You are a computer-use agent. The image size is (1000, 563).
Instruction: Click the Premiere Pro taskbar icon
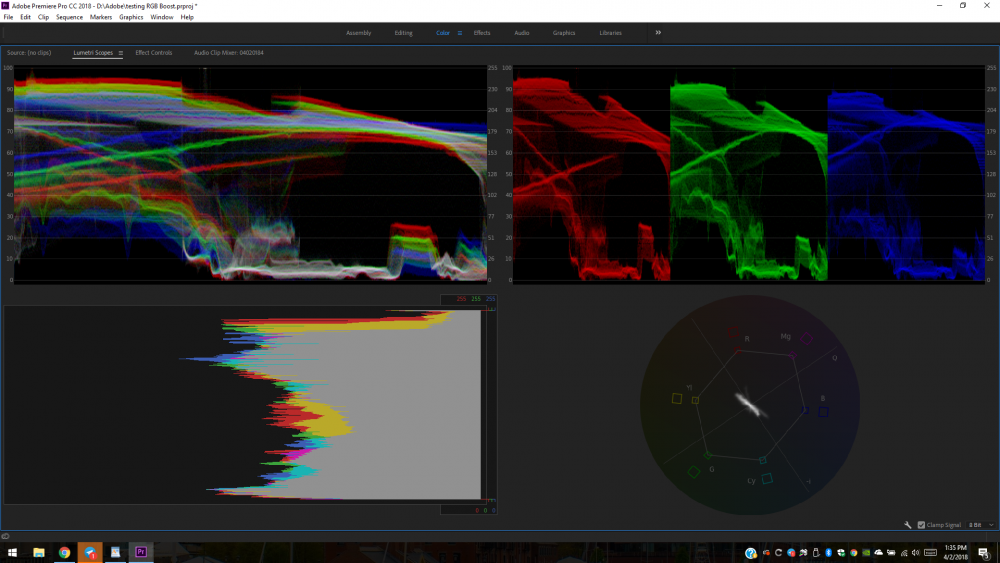click(141, 552)
